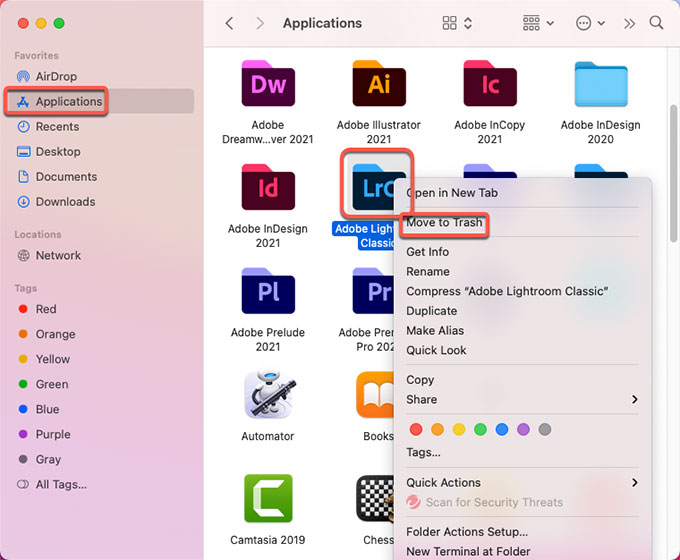Click the Recents clock icon
The image size is (680, 560).
[x=23, y=127]
